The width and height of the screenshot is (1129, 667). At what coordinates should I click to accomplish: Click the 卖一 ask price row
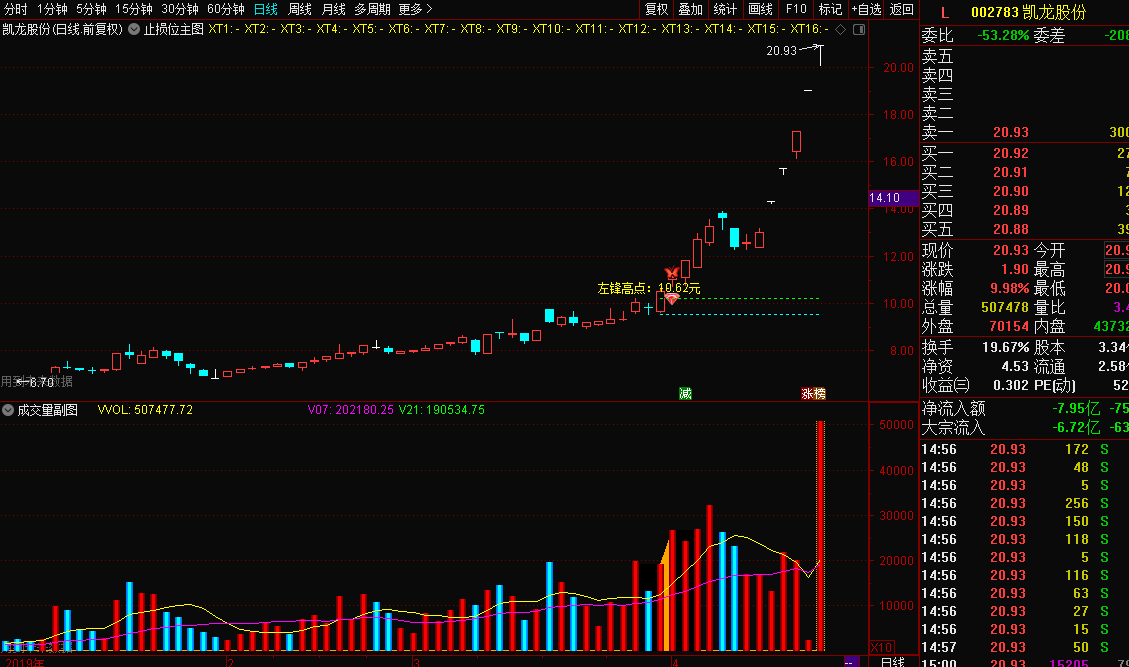point(1025,133)
